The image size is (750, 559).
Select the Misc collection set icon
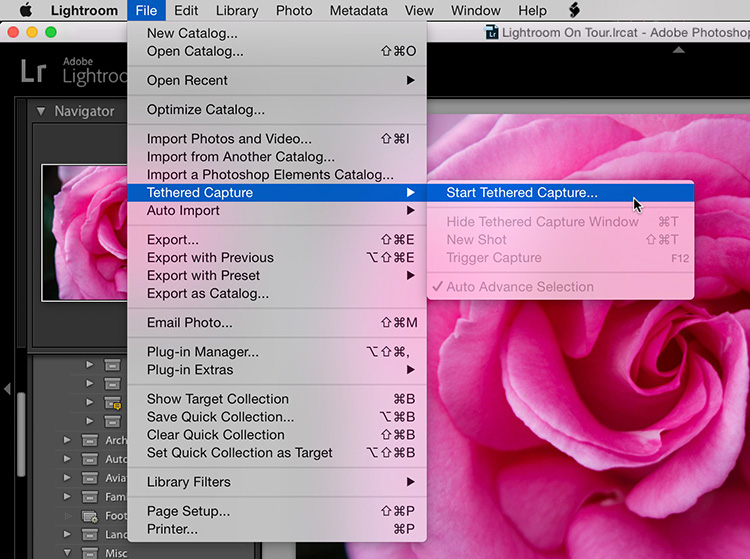(x=89, y=553)
